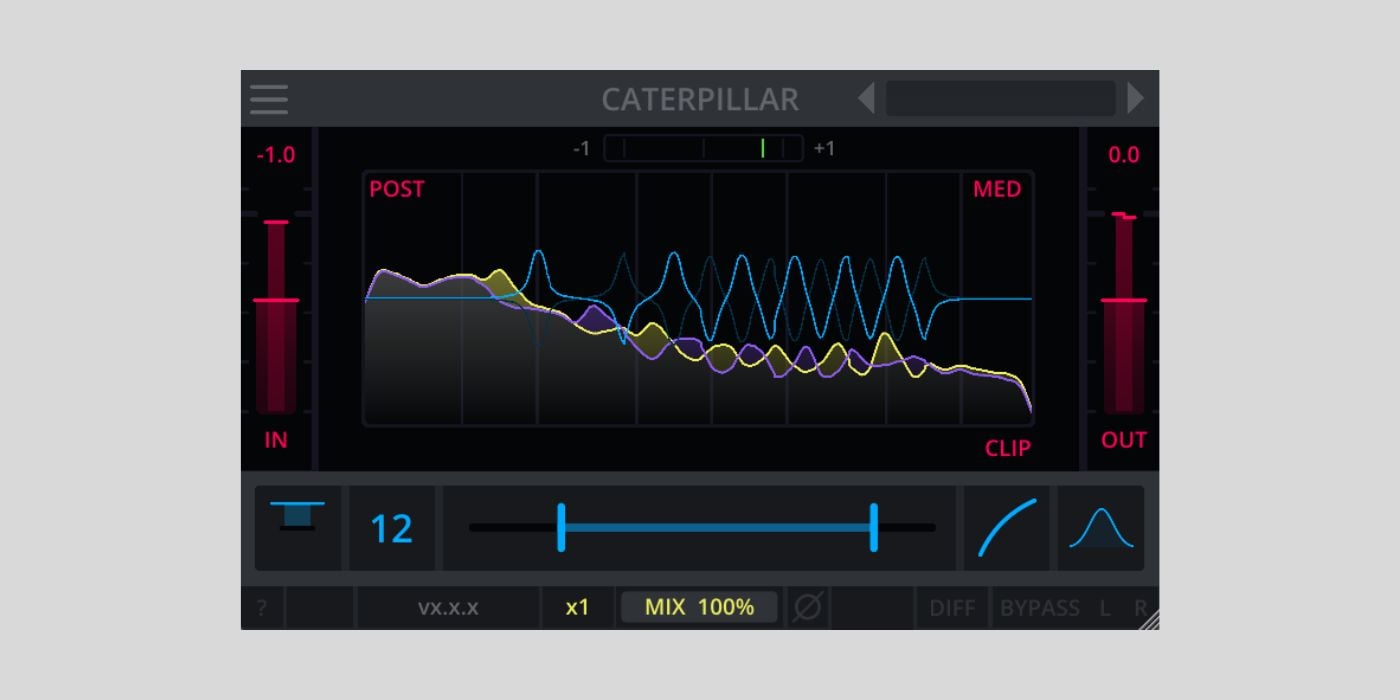This screenshot has height=700, width=1400.
Task: Click the next preset arrow
Action: tap(1135, 98)
